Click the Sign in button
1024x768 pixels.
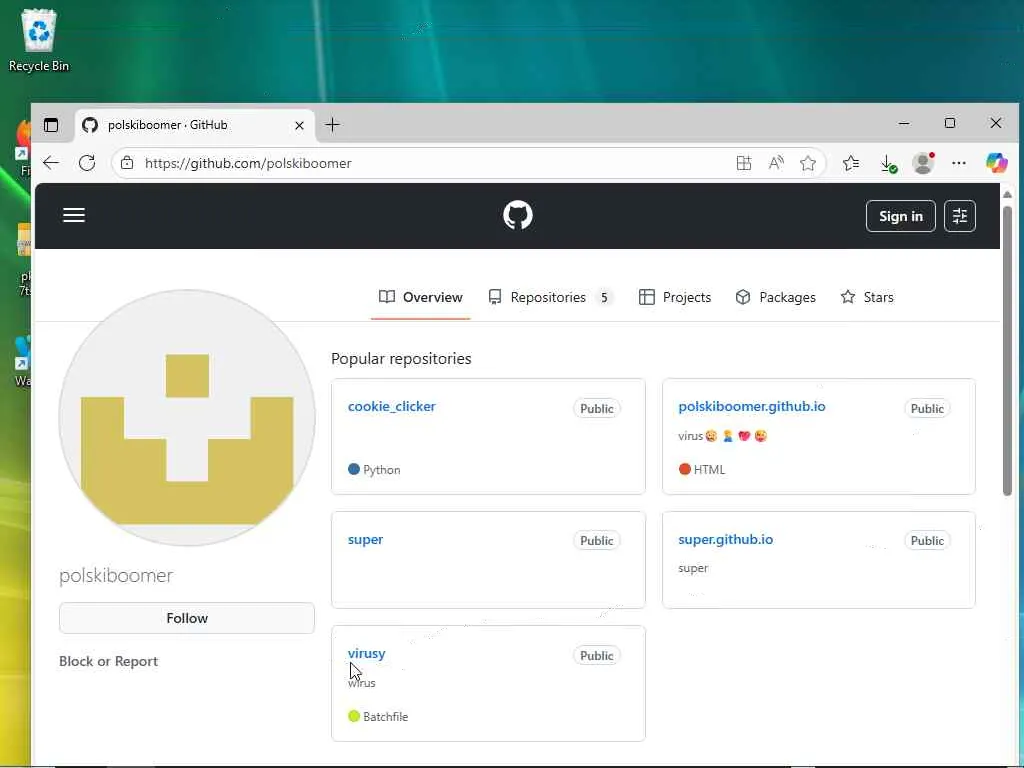pyautogui.click(x=901, y=216)
